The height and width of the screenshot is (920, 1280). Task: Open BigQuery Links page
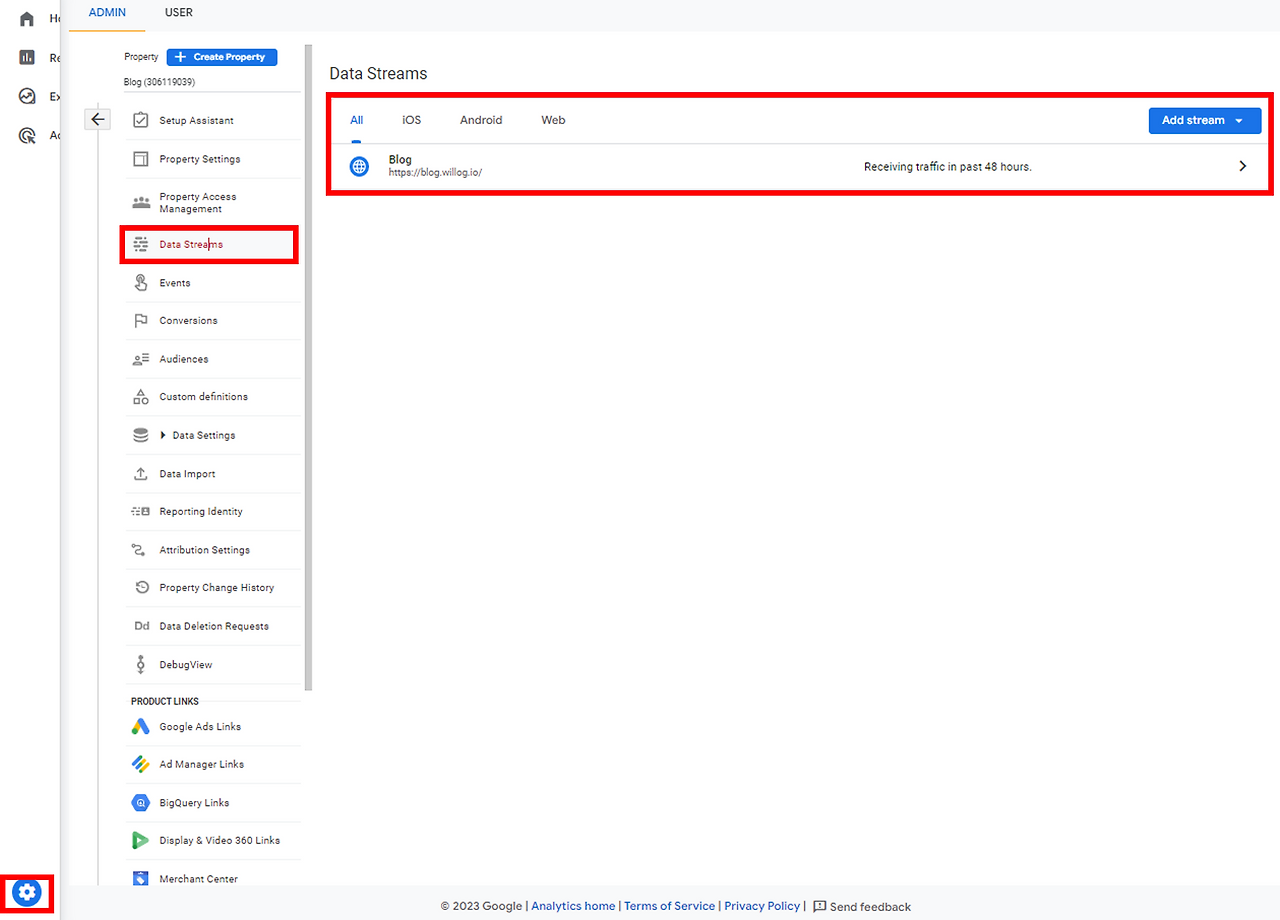(x=213, y=803)
